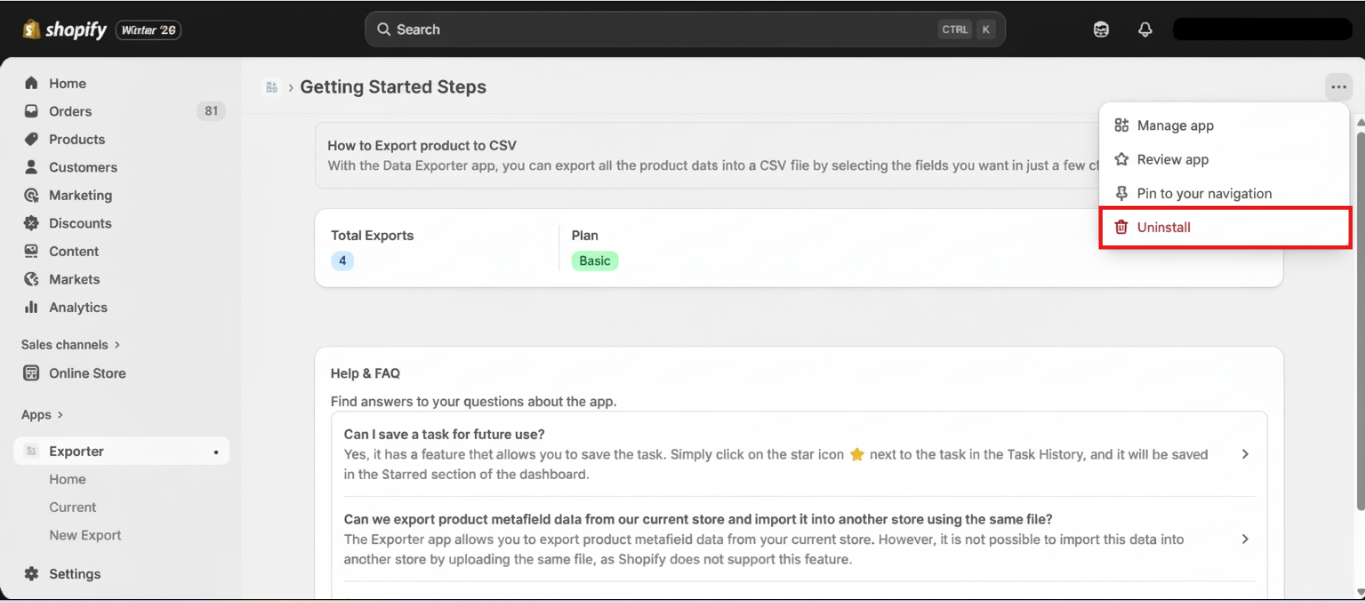This screenshot has height=603, width=1365.
Task: Click the Marketing icon
Action: [31, 195]
